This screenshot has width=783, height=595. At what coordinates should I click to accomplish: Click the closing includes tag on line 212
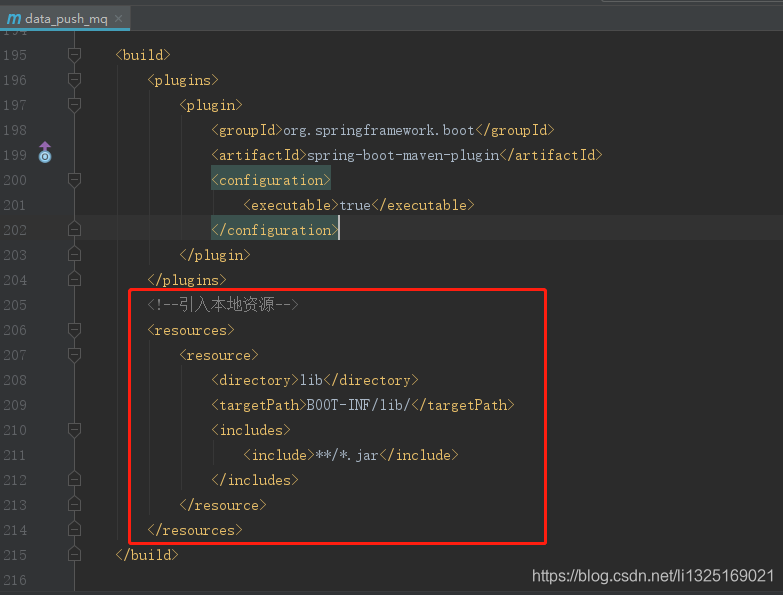(x=255, y=480)
